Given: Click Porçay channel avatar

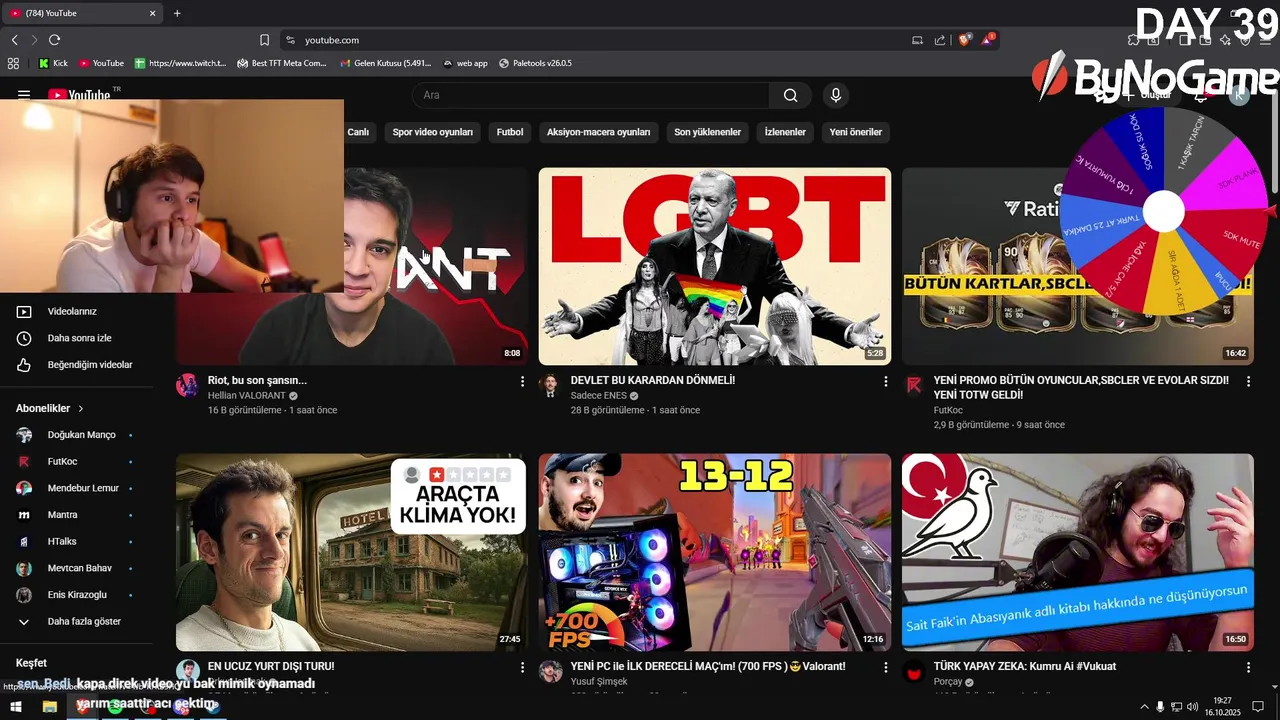Looking at the screenshot, I should (x=913, y=671).
